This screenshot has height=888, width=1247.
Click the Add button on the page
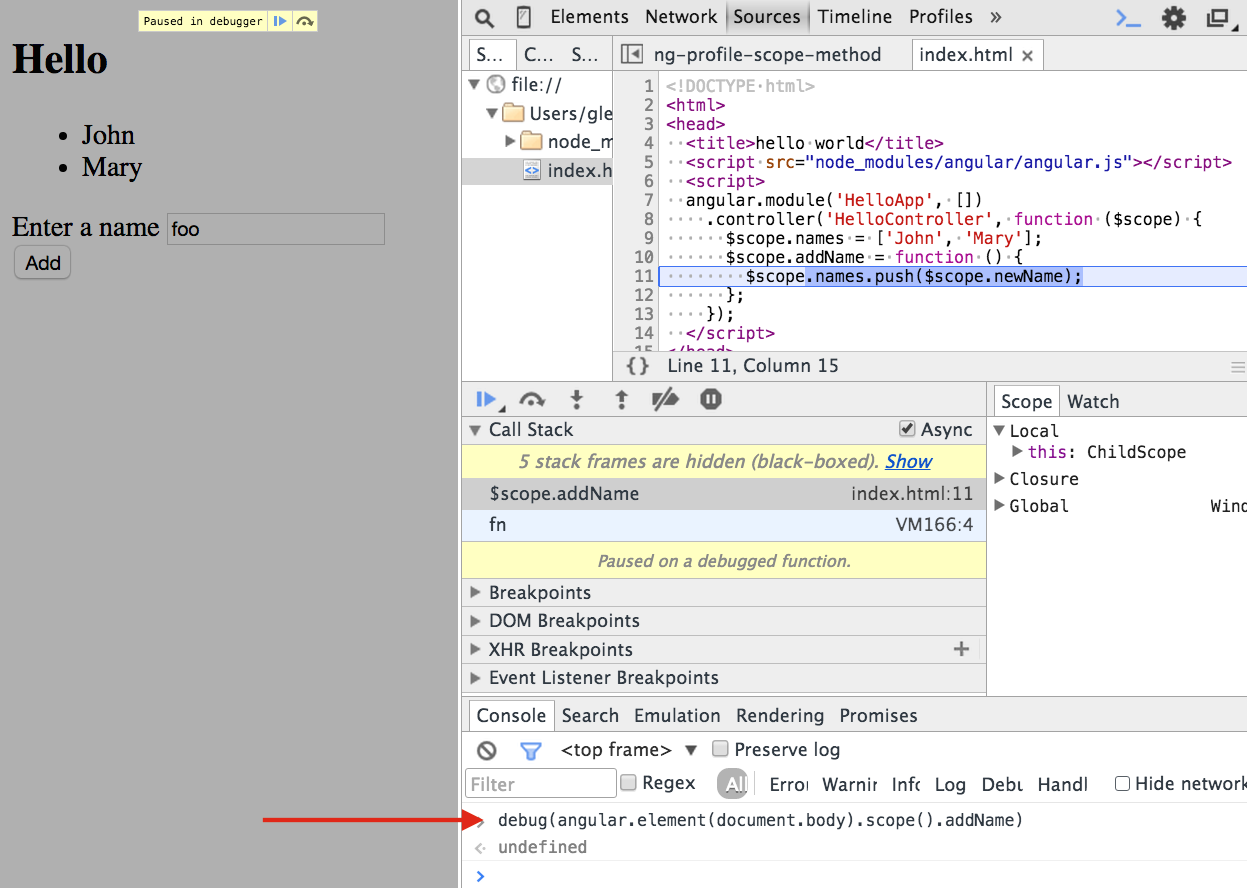coord(42,263)
